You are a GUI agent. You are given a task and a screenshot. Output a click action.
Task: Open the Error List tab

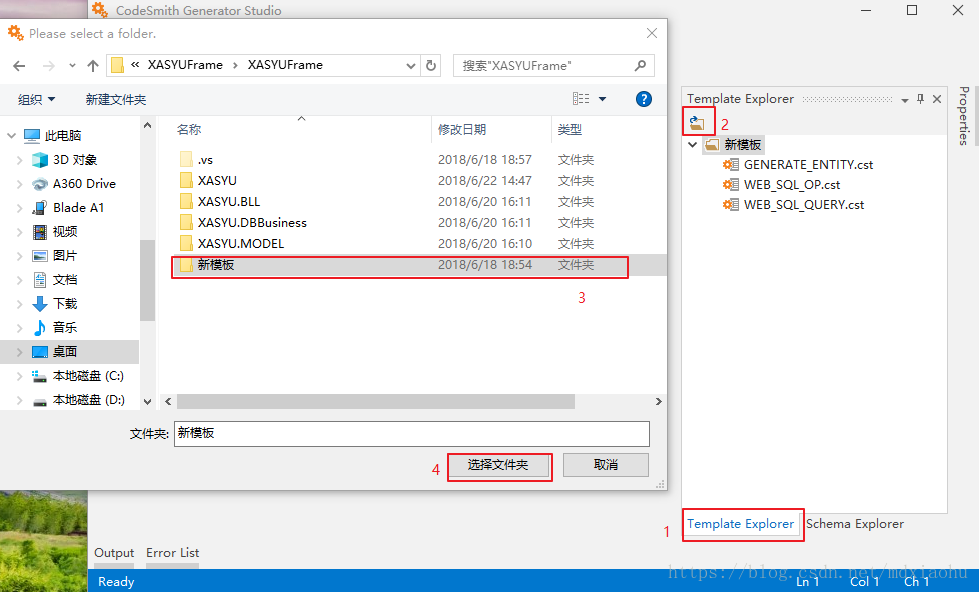(172, 553)
